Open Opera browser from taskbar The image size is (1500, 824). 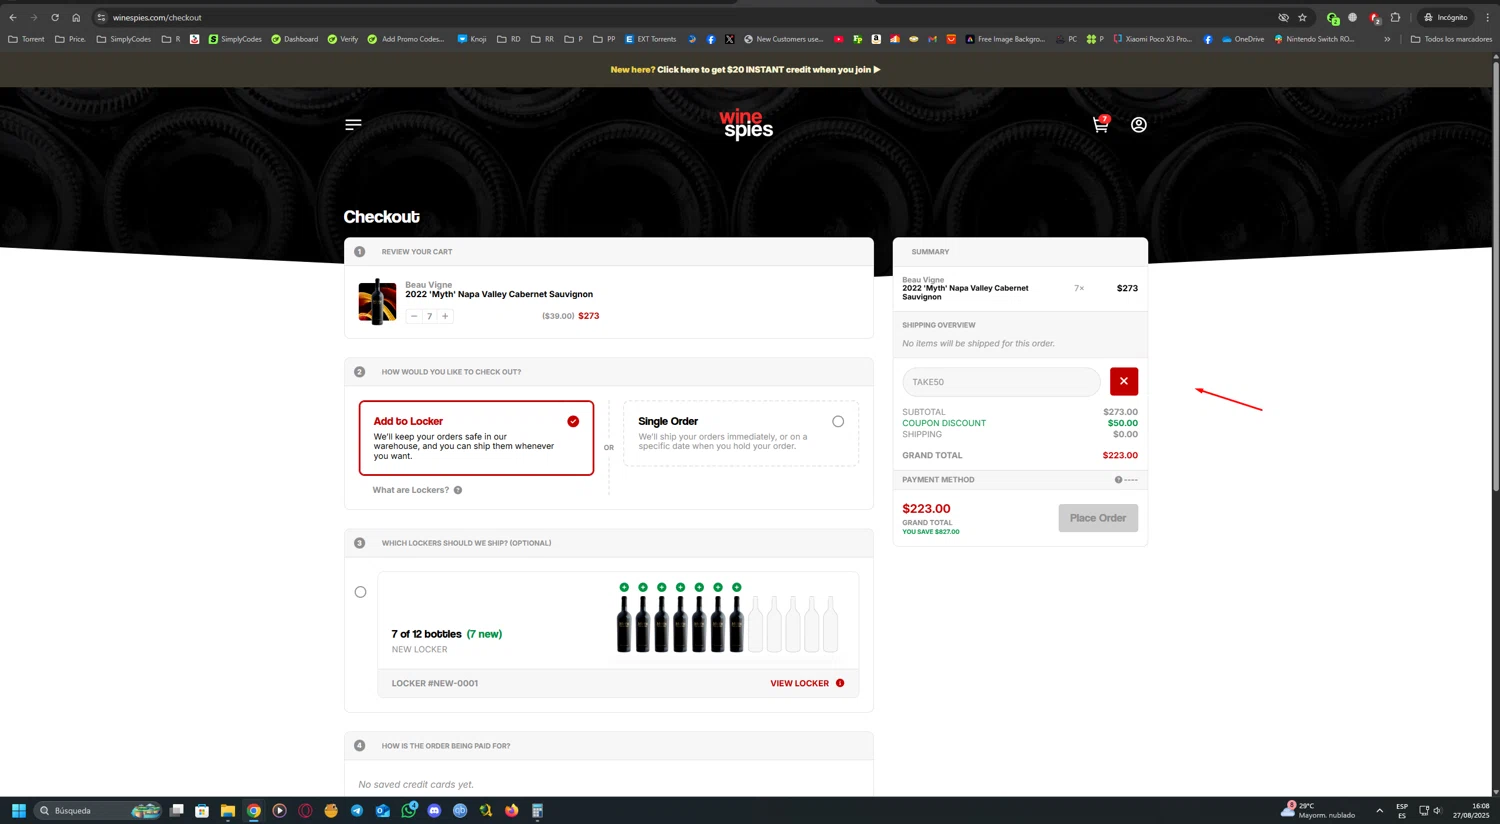tap(305, 811)
